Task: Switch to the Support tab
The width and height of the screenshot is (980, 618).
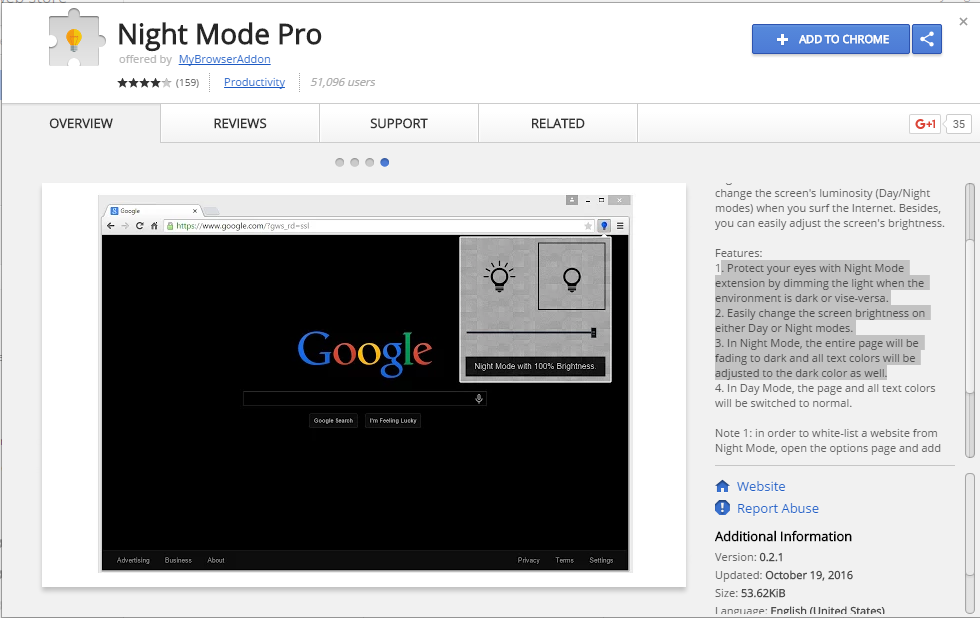Action: click(x=399, y=124)
